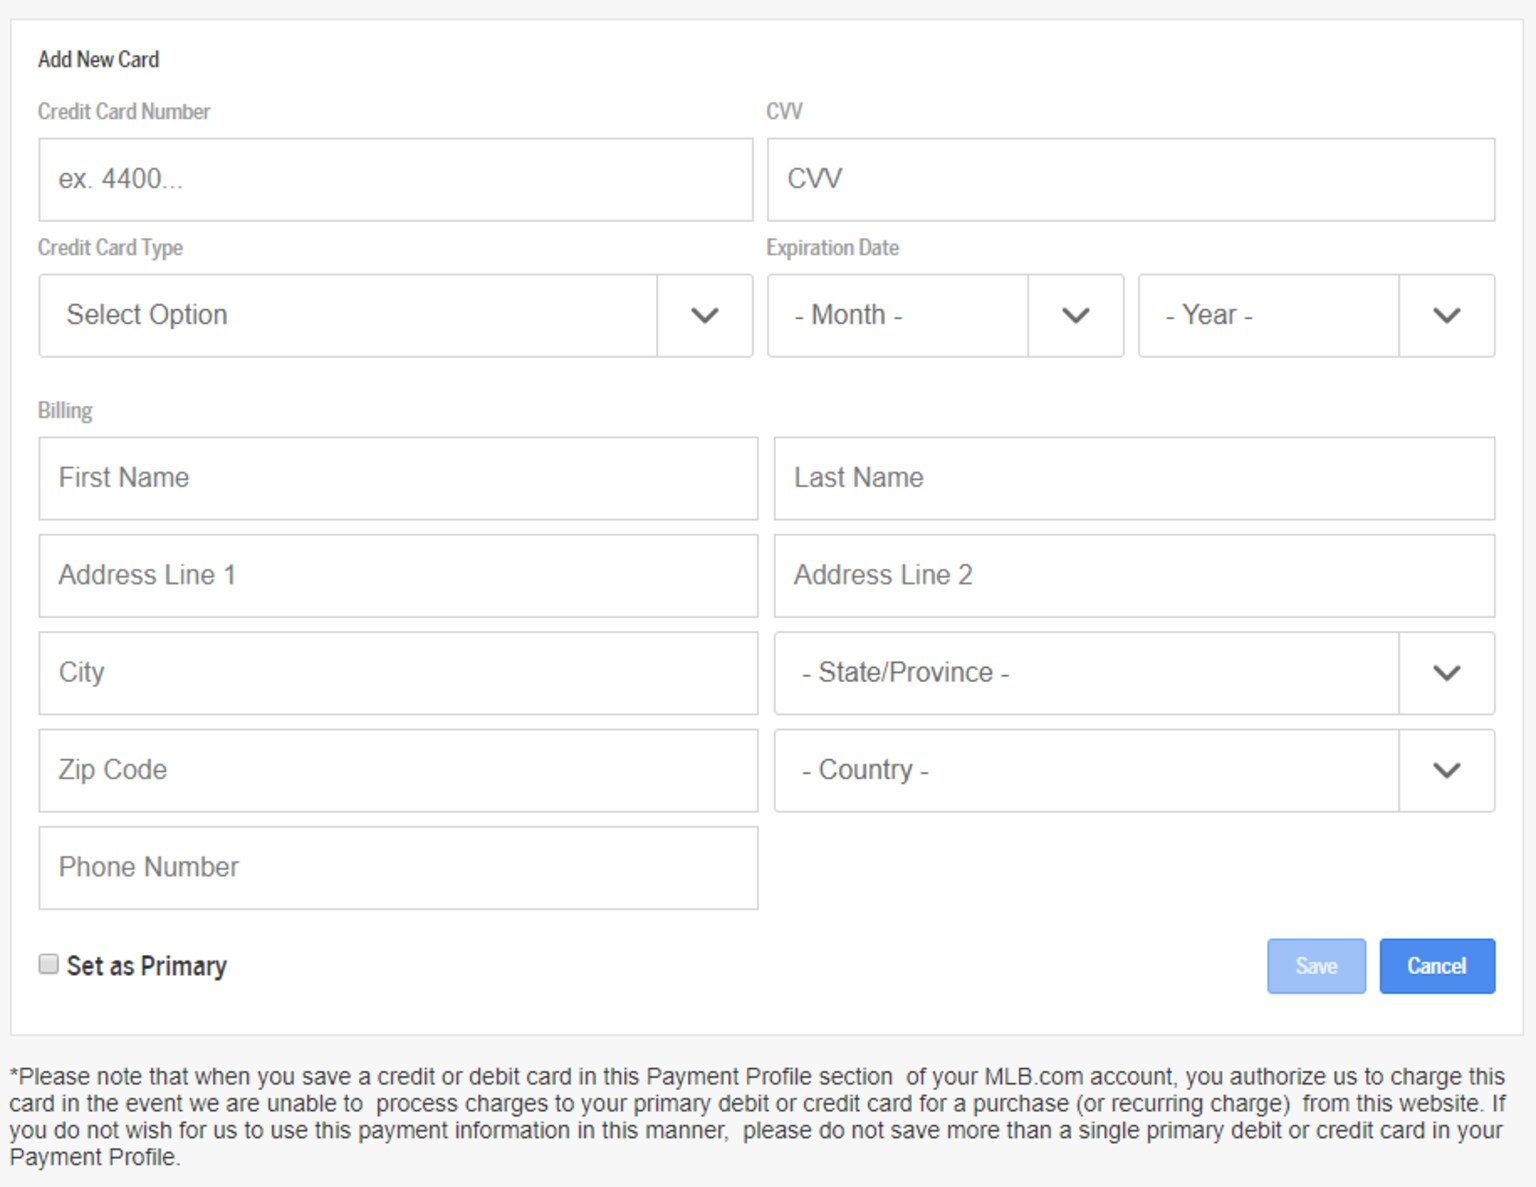1536x1187 pixels.
Task: Open the Credit Card Type dropdown chevron
Action: tap(705, 316)
